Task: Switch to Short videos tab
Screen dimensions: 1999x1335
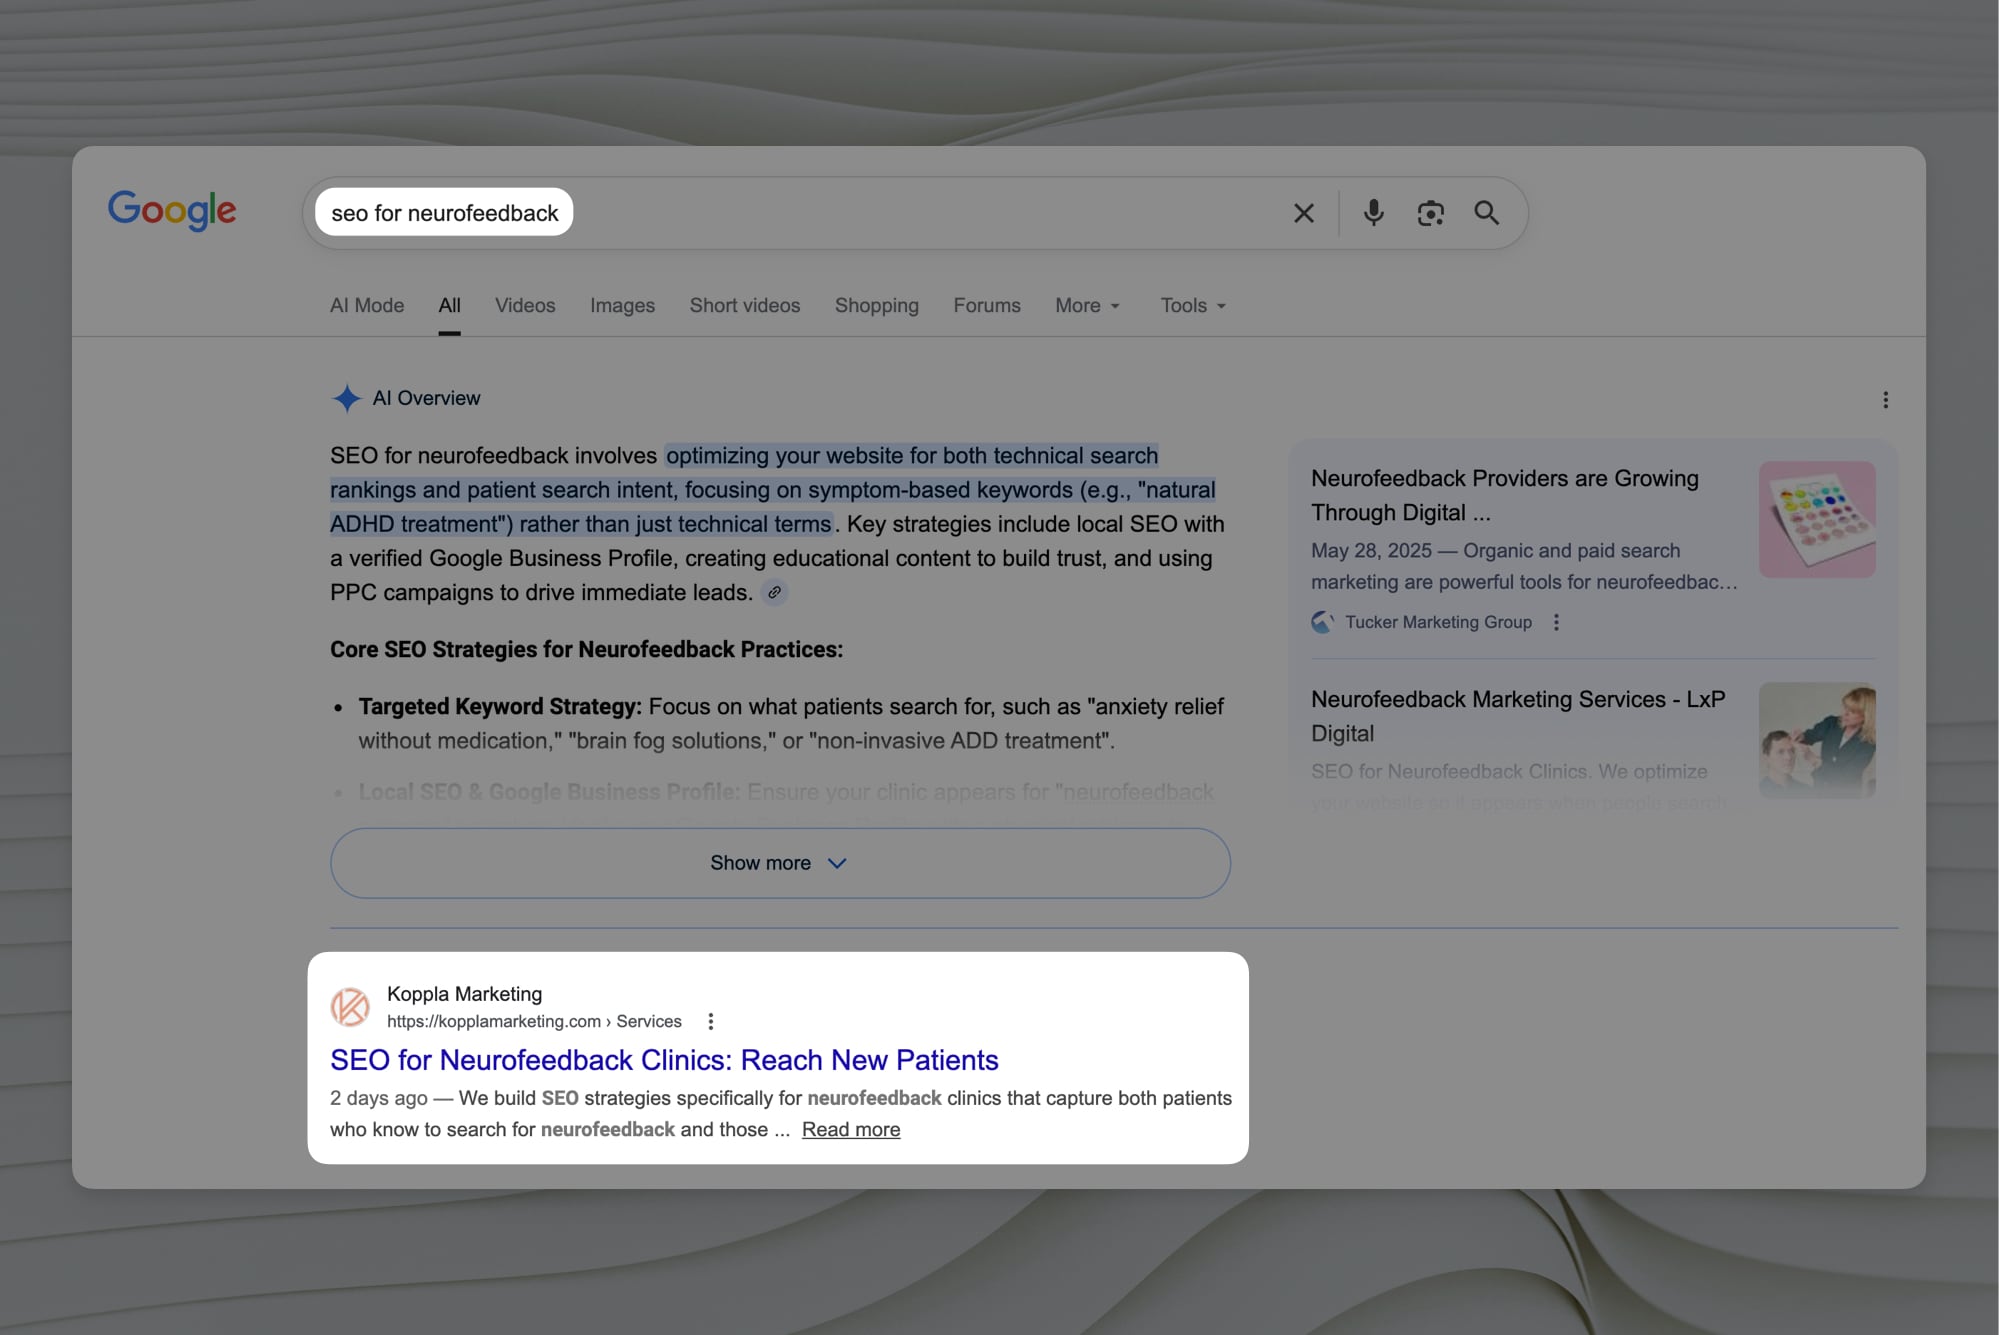Action: click(745, 306)
